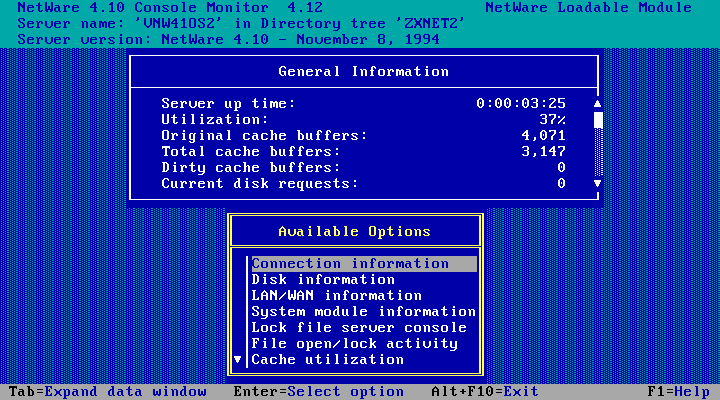Click the Server up time label
The image size is (720, 400).
click(228, 103)
